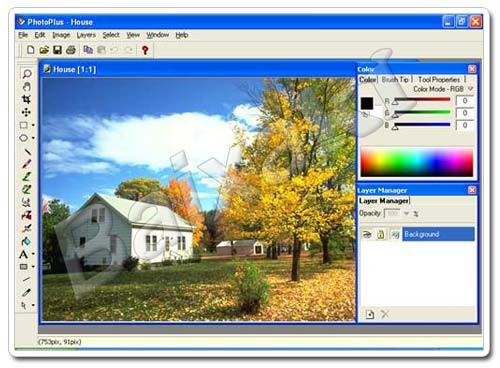This screenshot has height=368, width=500.
Task: Open the Layers menu
Action: [x=86, y=35]
